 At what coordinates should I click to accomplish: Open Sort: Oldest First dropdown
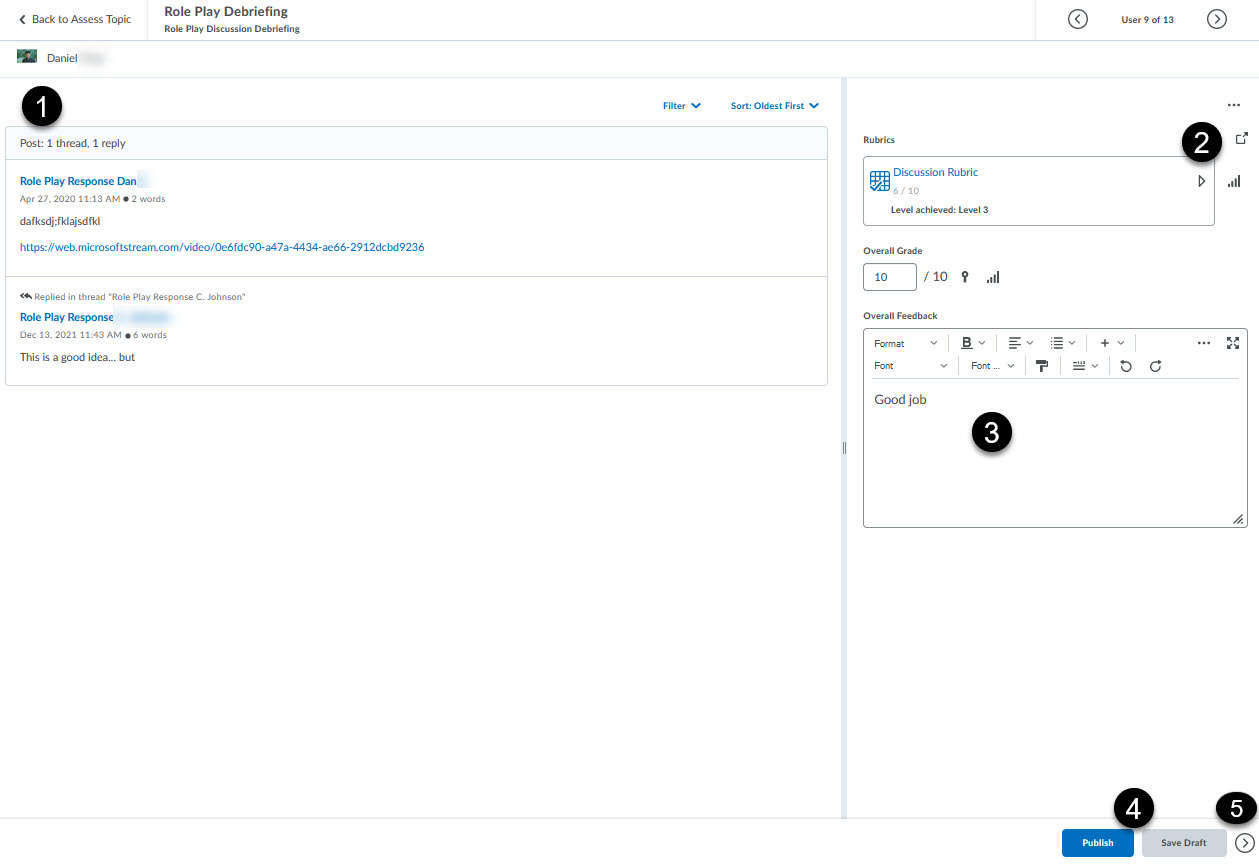pos(774,106)
